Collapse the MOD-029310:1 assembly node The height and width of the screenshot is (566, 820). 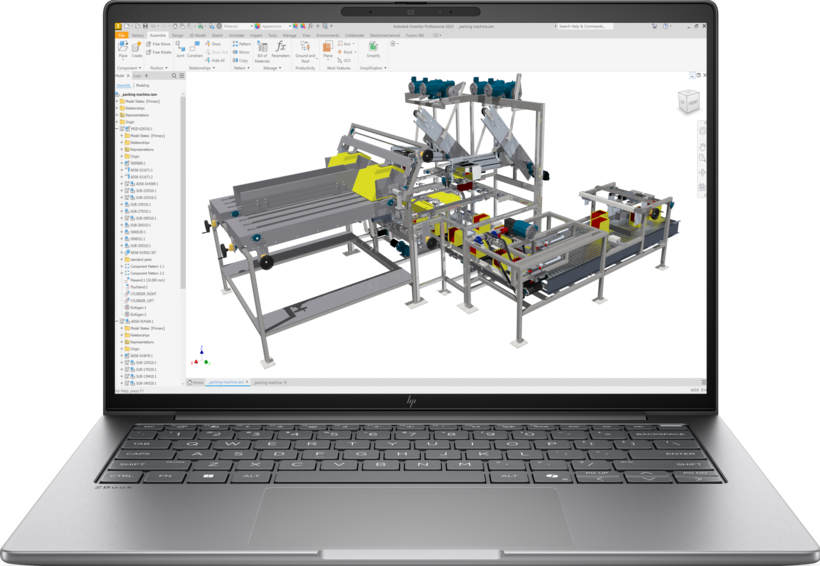point(117,129)
